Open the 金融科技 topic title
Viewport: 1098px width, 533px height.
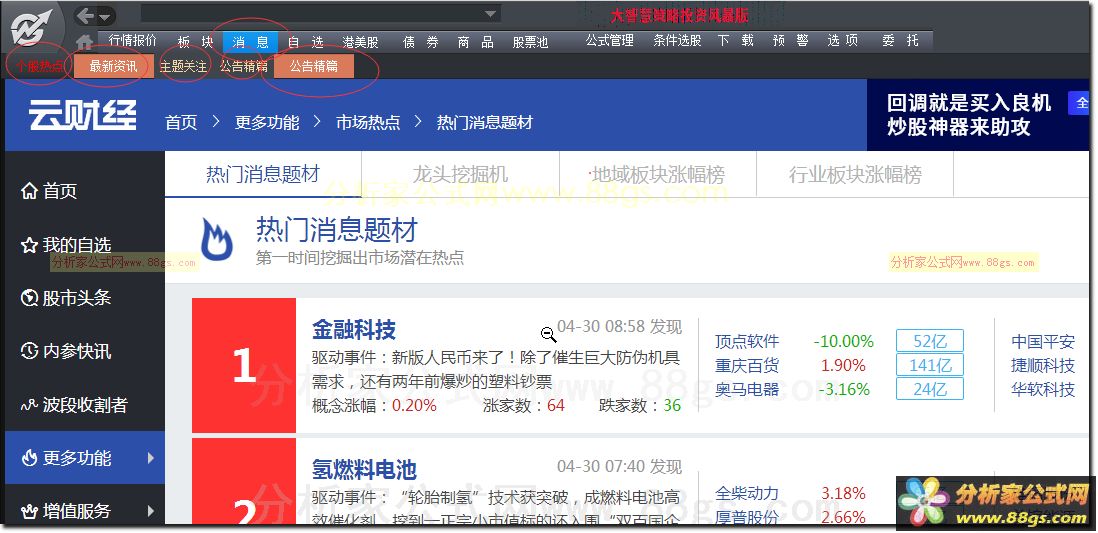pyautogui.click(x=354, y=329)
